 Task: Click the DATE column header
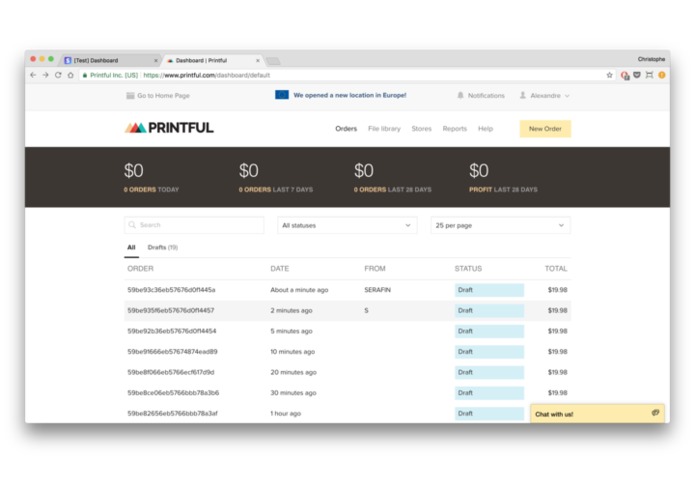pyautogui.click(x=280, y=269)
